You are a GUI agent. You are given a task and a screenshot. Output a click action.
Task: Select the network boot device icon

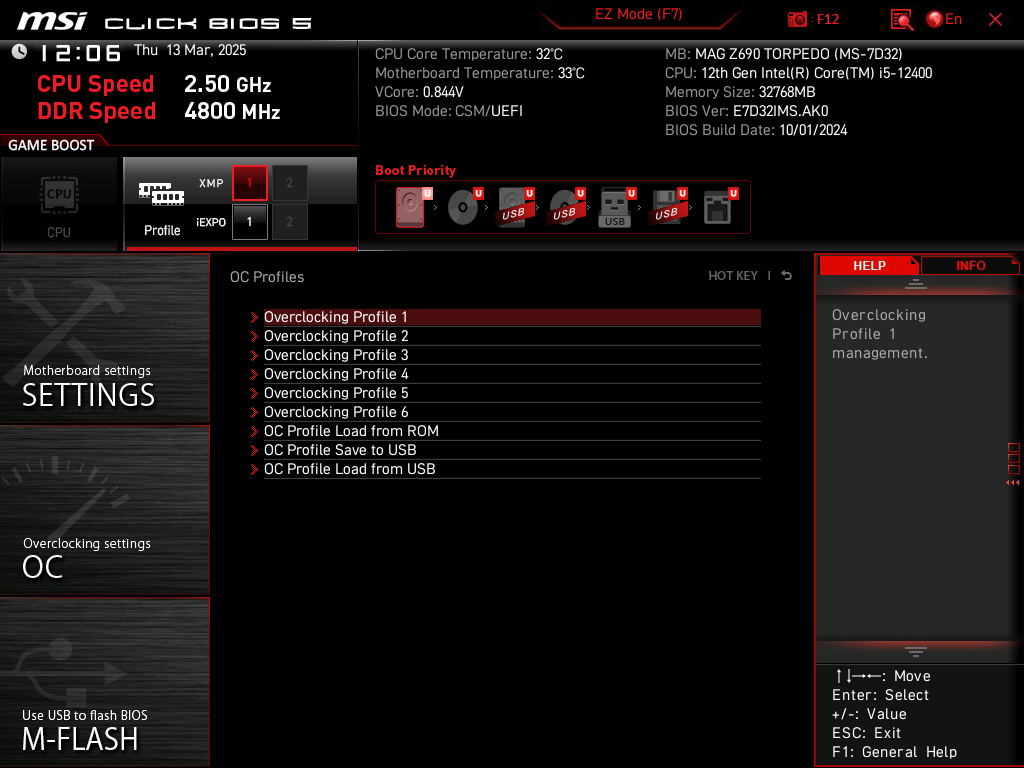click(x=720, y=207)
